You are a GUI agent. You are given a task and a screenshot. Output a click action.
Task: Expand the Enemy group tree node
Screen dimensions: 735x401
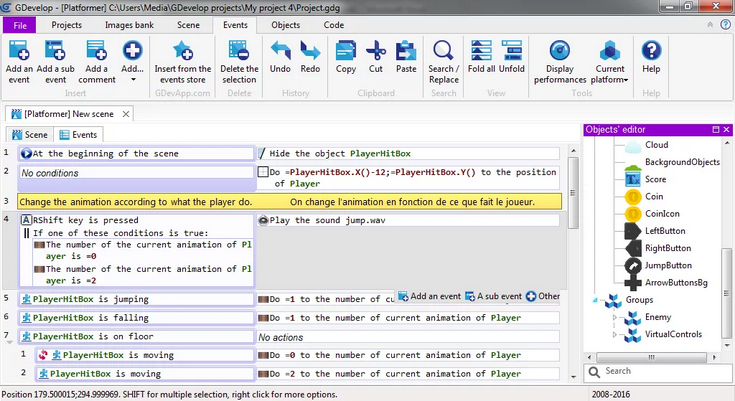(615, 317)
